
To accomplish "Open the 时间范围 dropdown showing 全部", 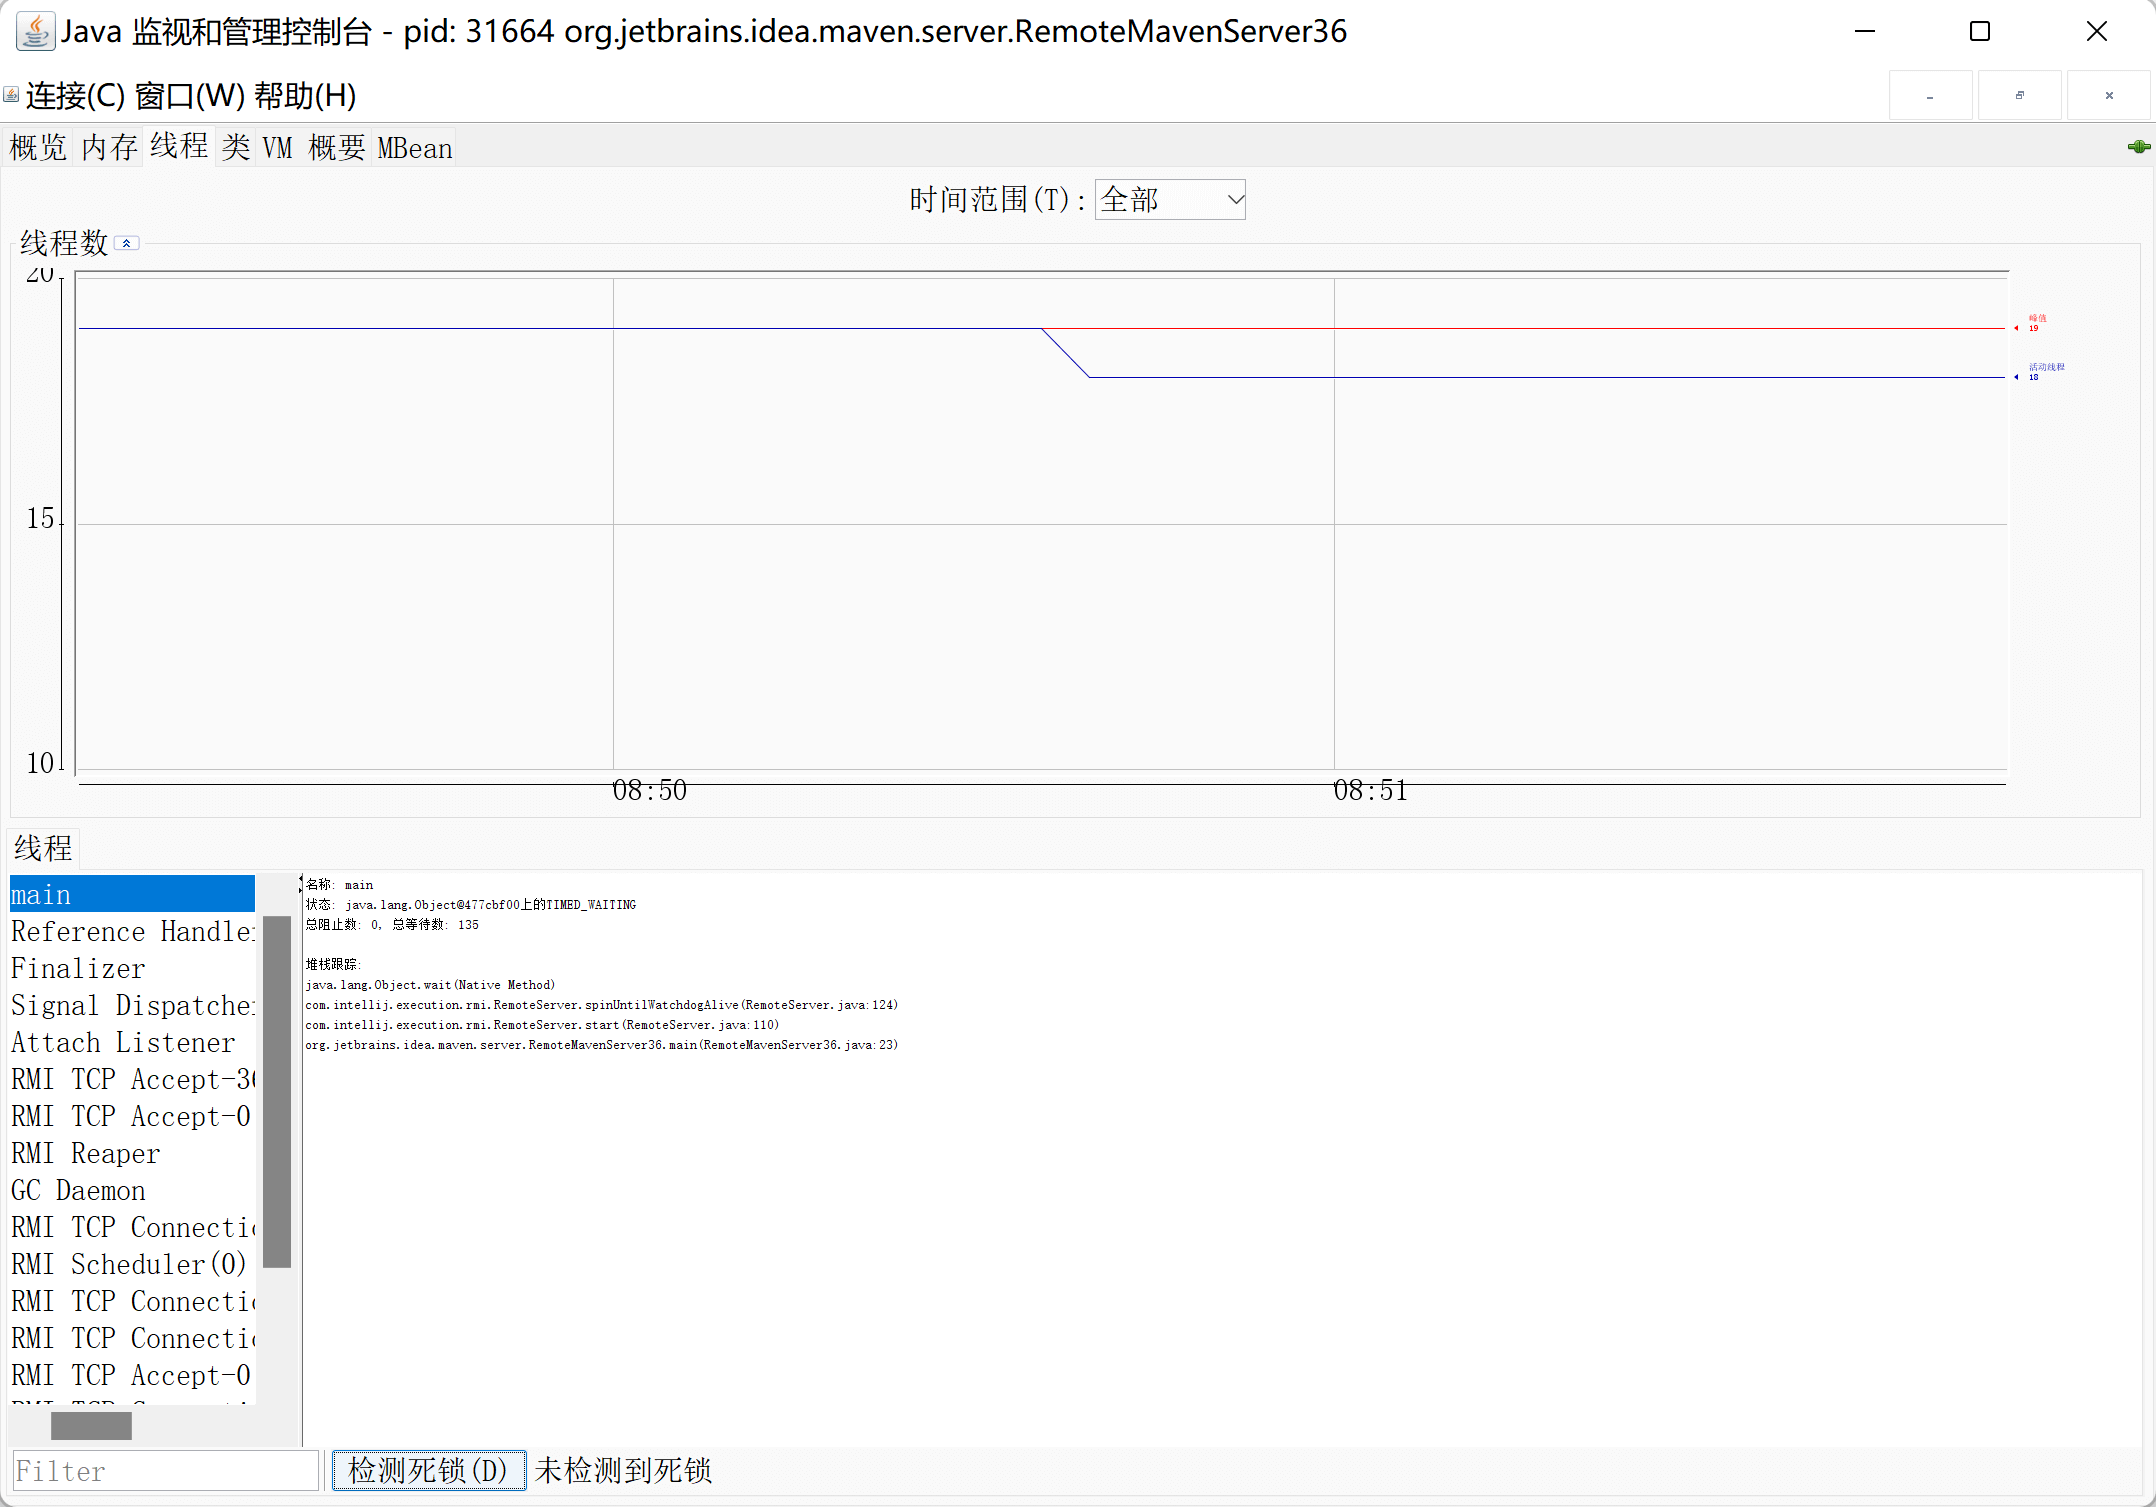I will pos(1170,200).
